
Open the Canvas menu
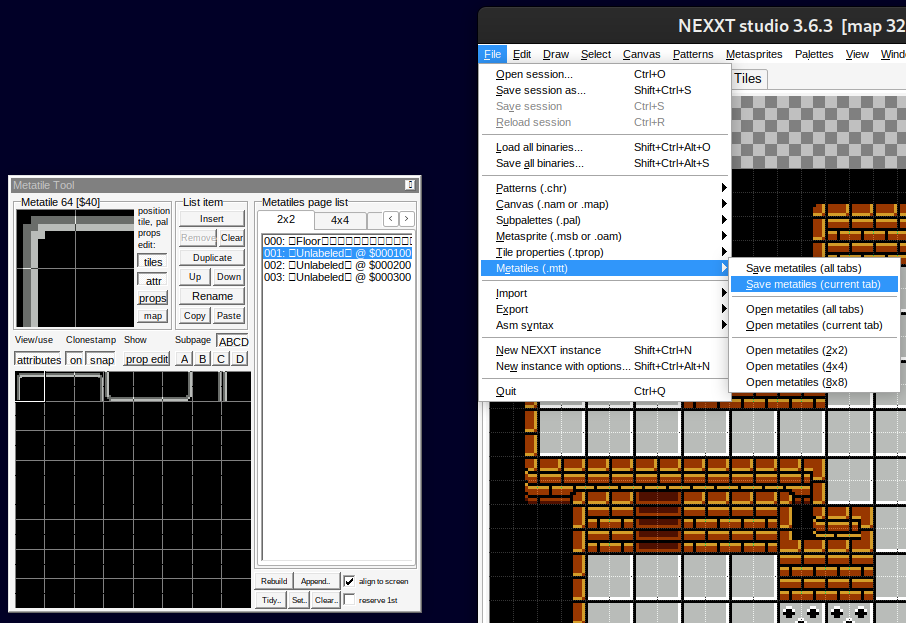641,54
